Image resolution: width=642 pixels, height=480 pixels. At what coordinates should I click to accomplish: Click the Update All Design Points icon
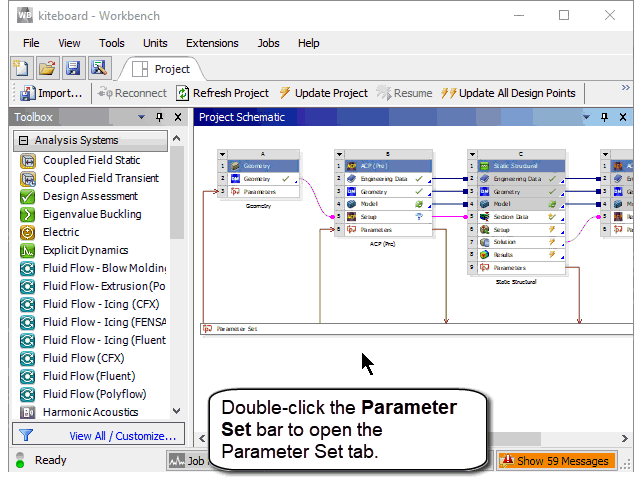point(449,93)
